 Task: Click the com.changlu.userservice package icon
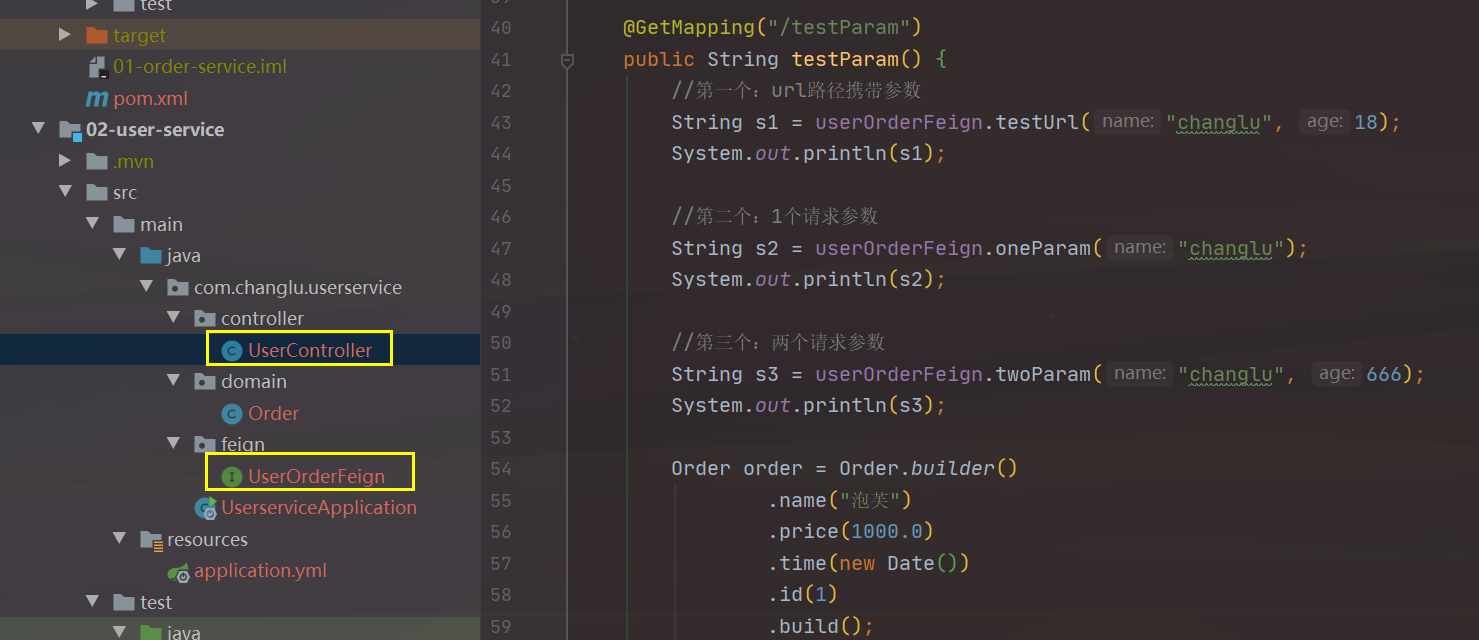click(x=177, y=287)
